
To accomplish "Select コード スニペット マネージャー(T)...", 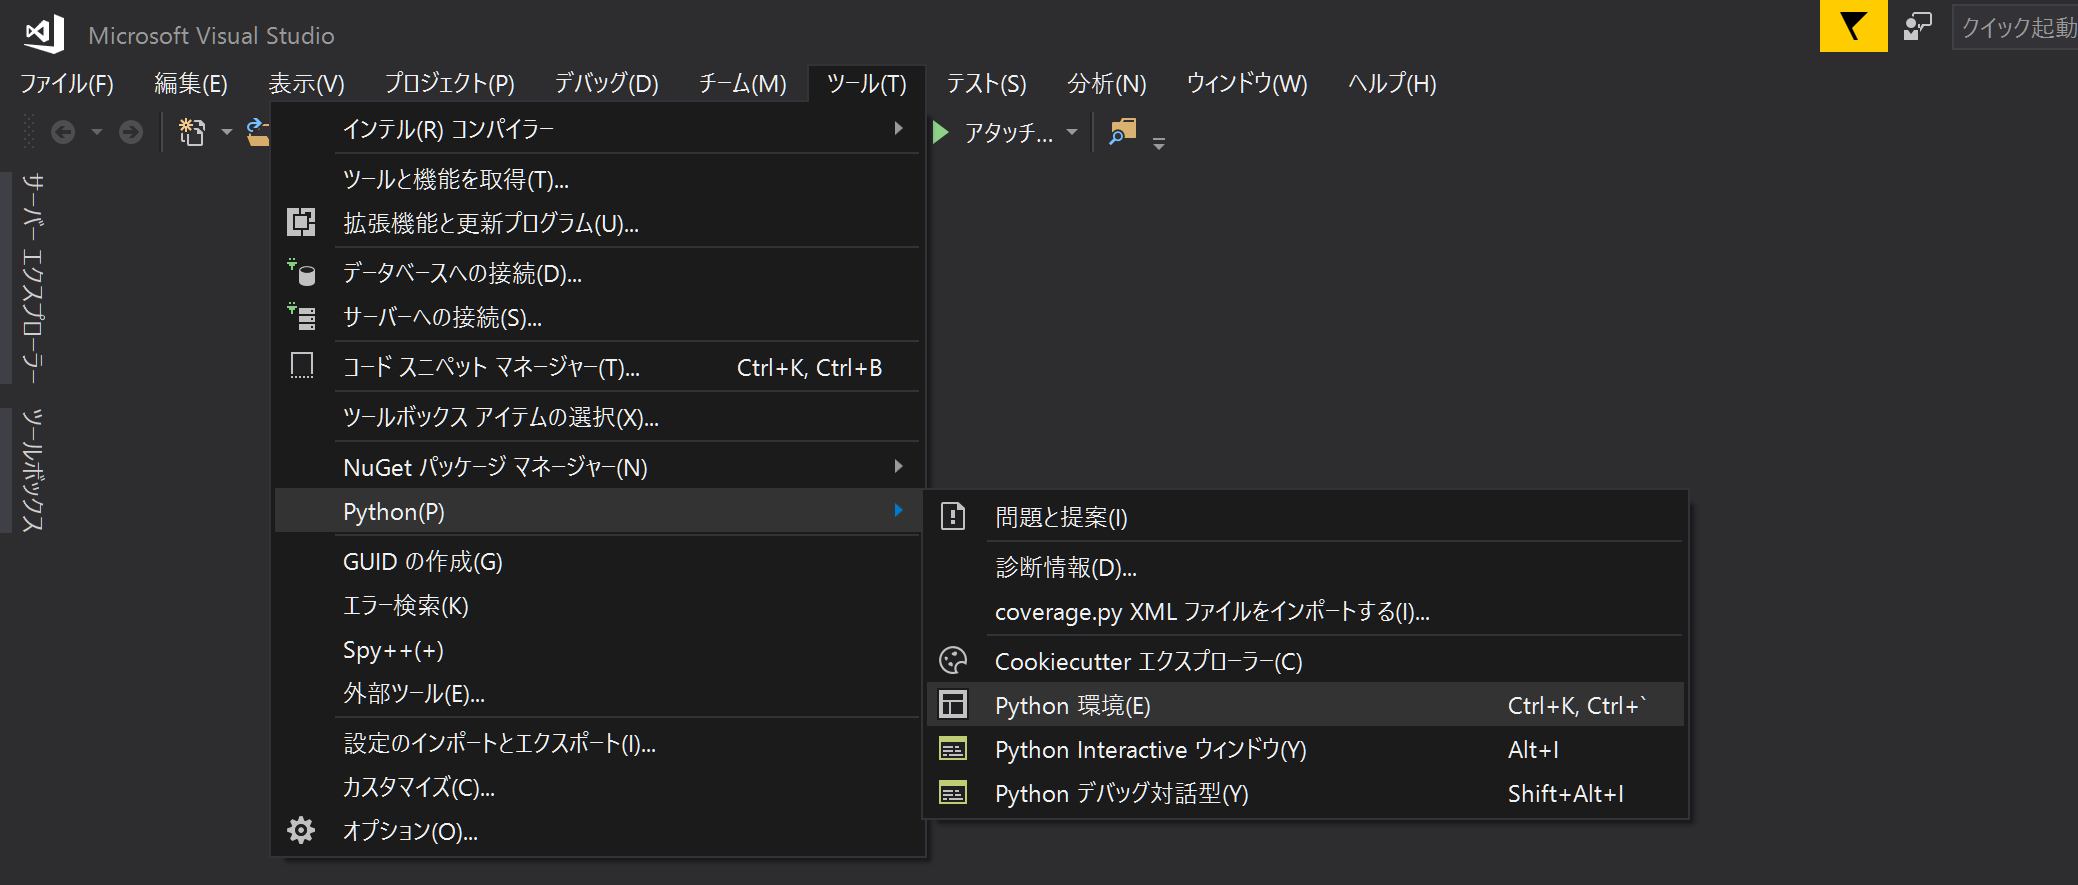I will click(x=597, y=367).
